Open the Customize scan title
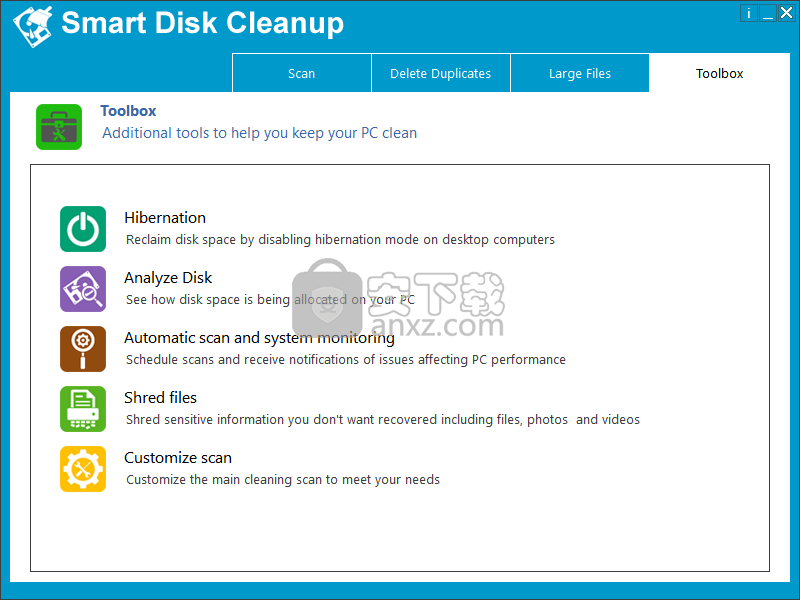The height and width of the screenshot is (600, 800). click(178, 458)
